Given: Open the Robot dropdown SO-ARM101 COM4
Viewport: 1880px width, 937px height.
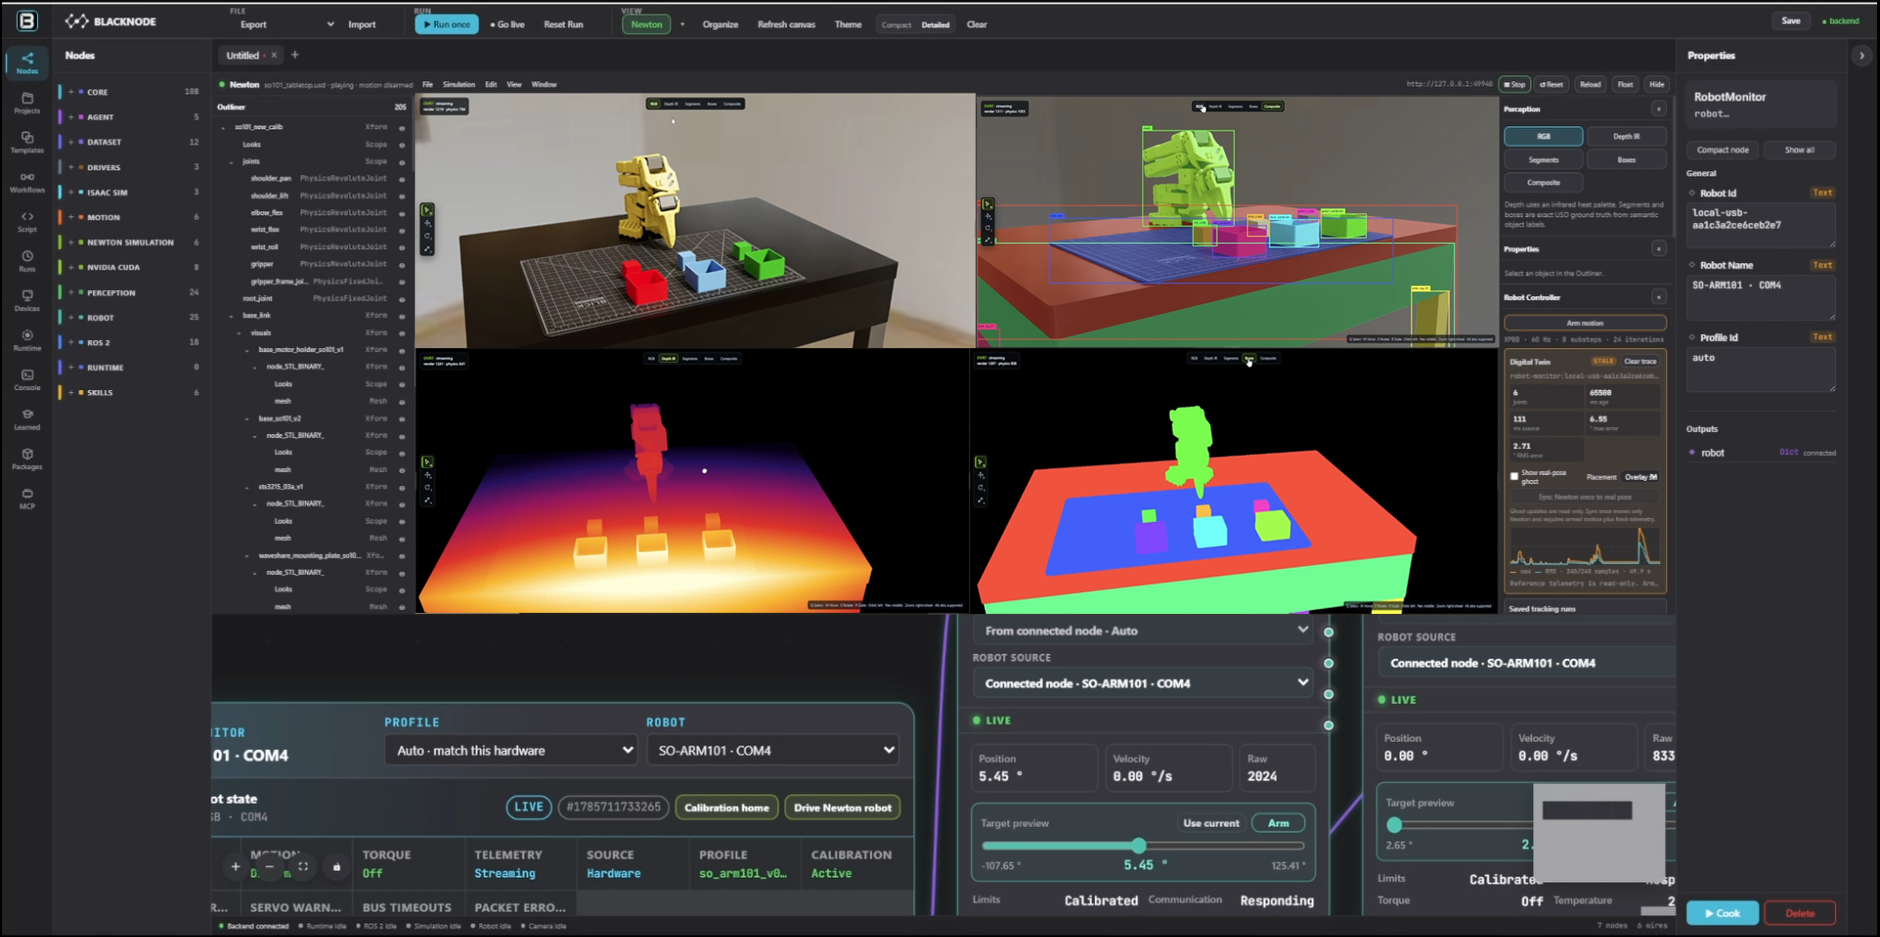Looking at the screenshot, I should (x=772, y=750).
